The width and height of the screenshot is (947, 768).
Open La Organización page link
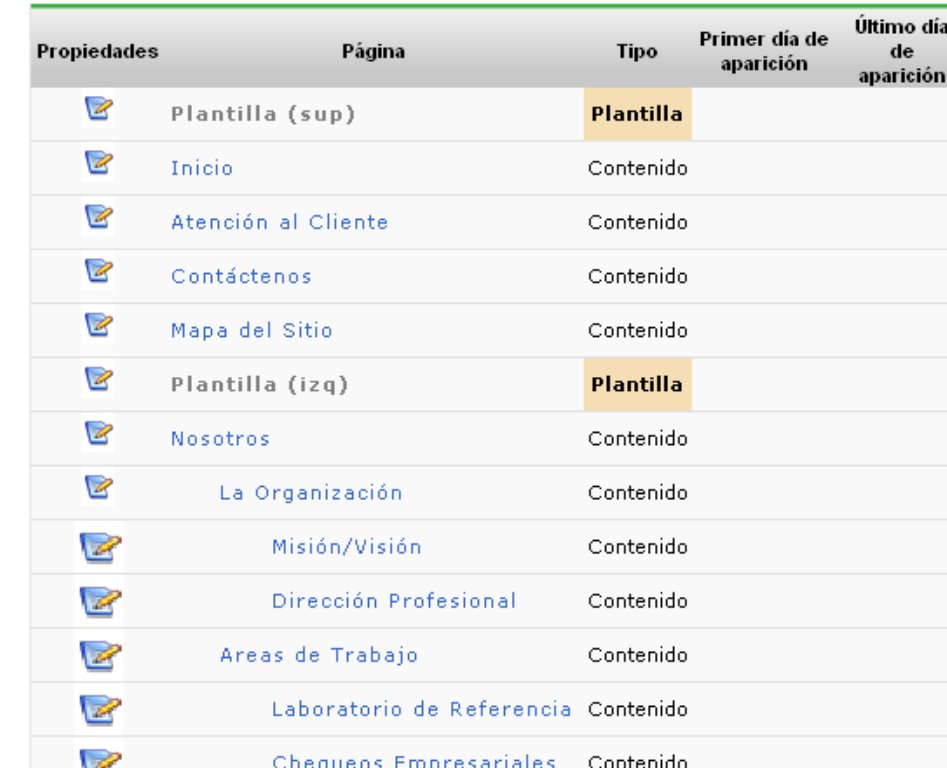pos(310,493)
